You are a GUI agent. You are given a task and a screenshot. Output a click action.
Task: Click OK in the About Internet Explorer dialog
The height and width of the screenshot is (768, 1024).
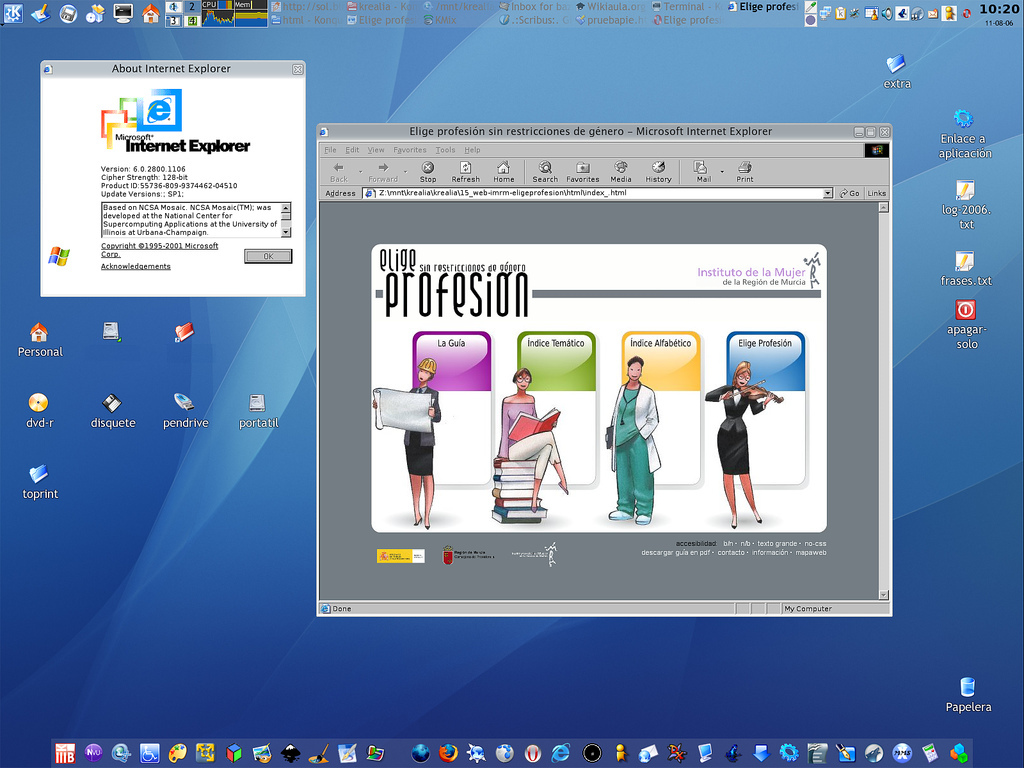point(268,256)
